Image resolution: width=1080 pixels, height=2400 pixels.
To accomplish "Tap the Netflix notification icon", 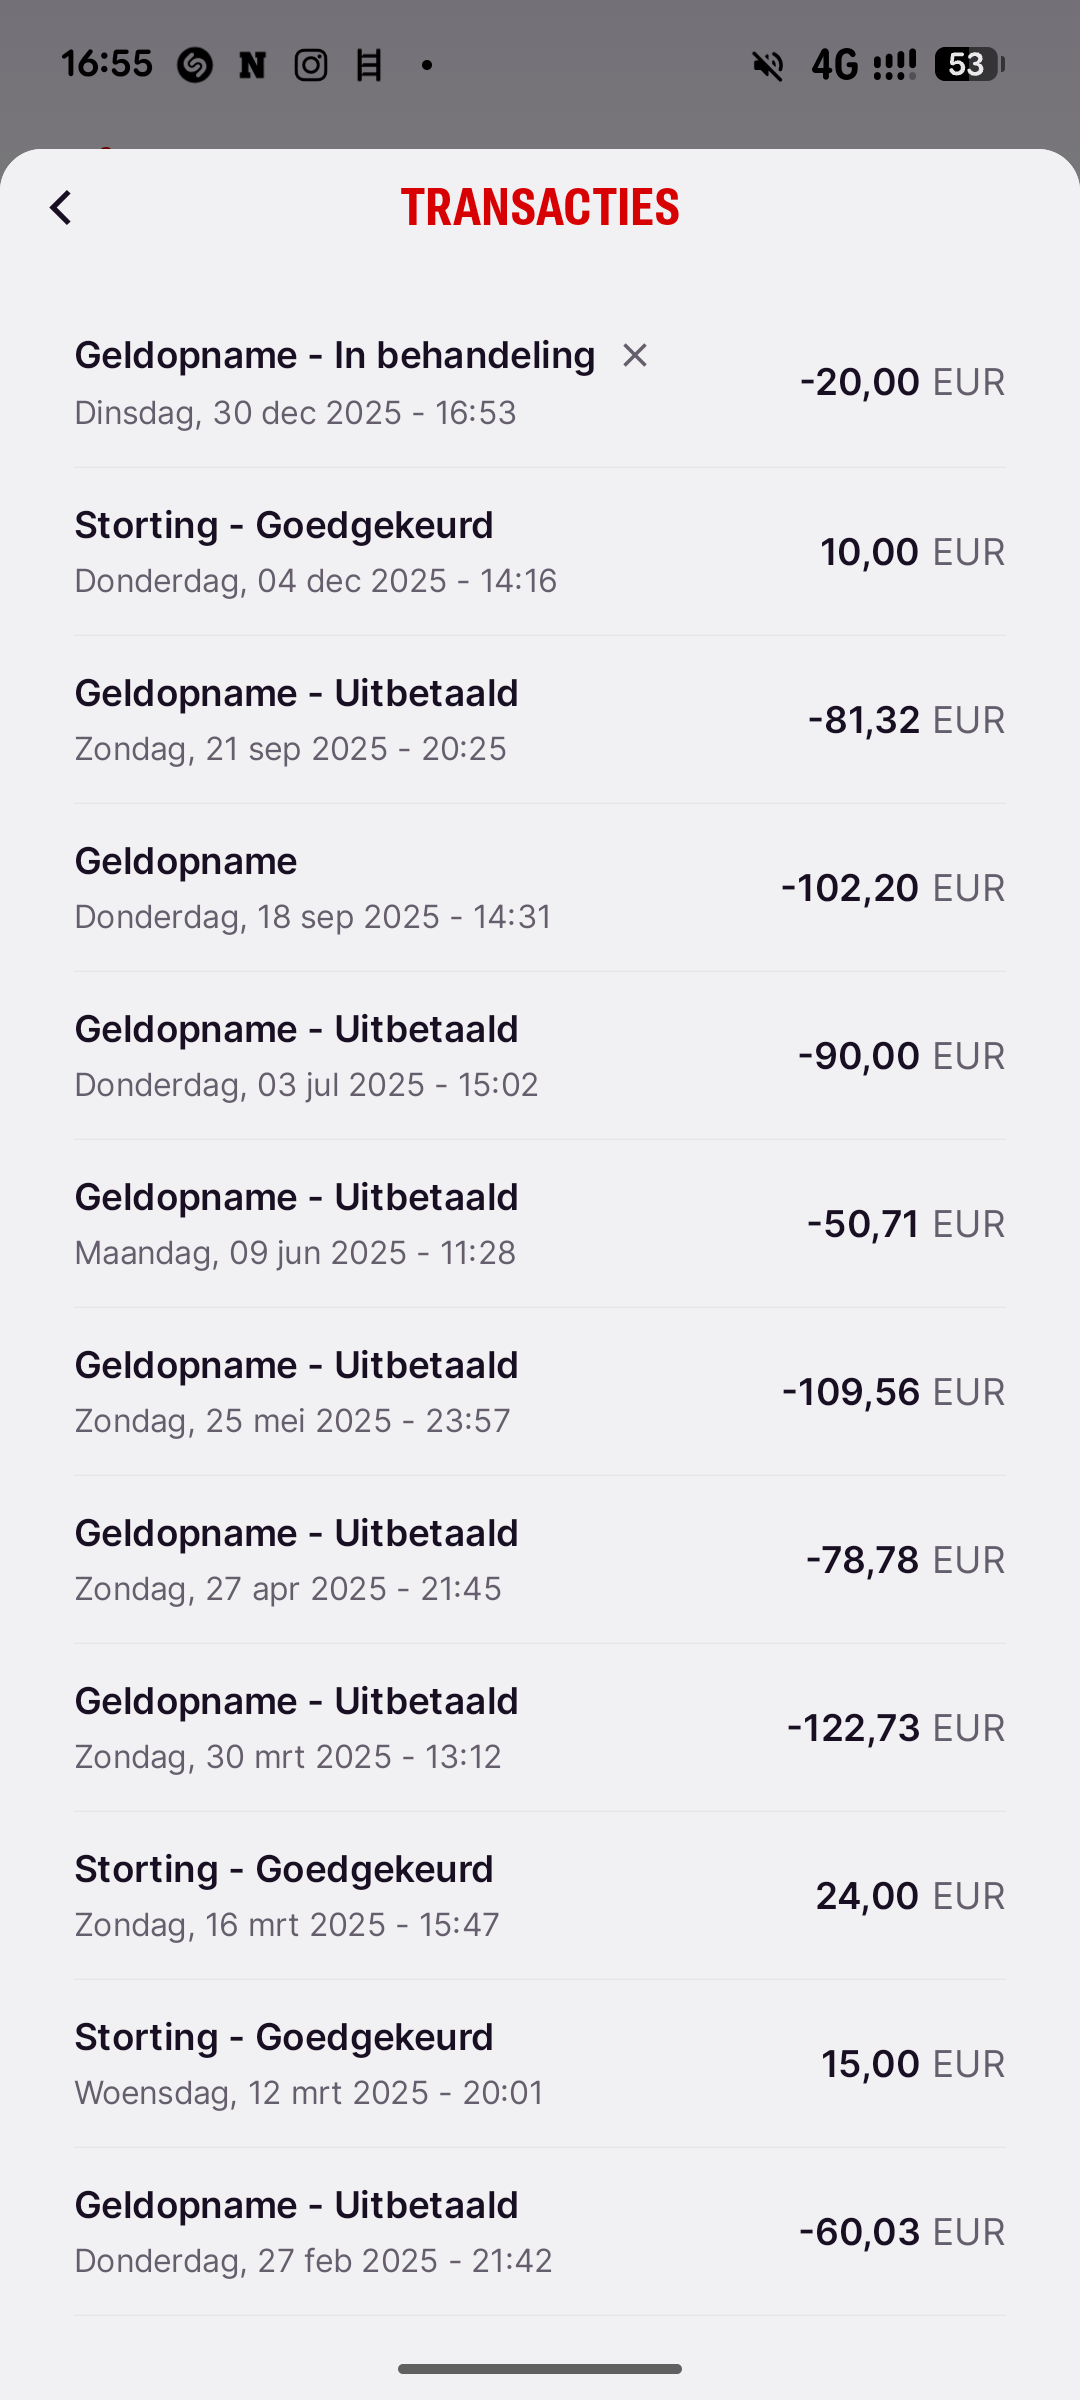I will (253, 66).
